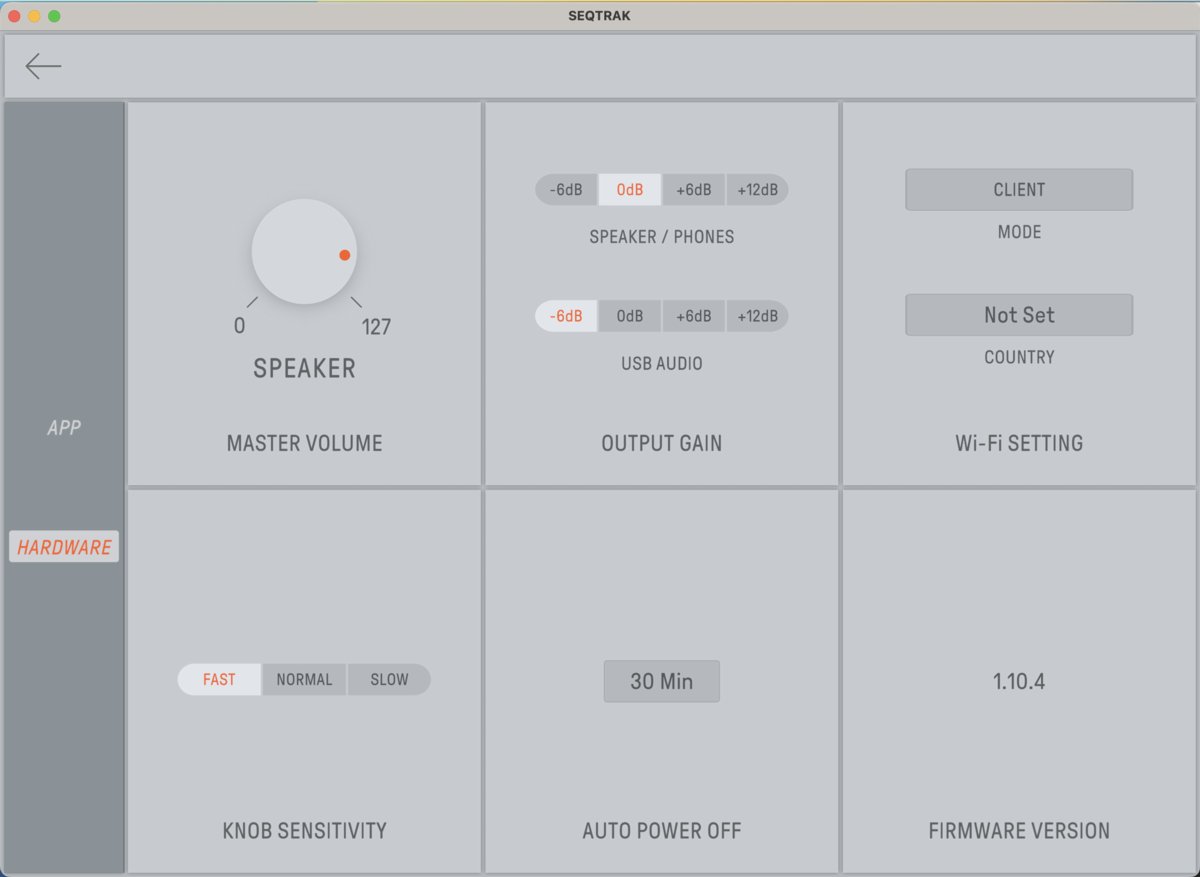Set USB Audio gain to 0dB
1200x877 pixels.
(630, 316)
